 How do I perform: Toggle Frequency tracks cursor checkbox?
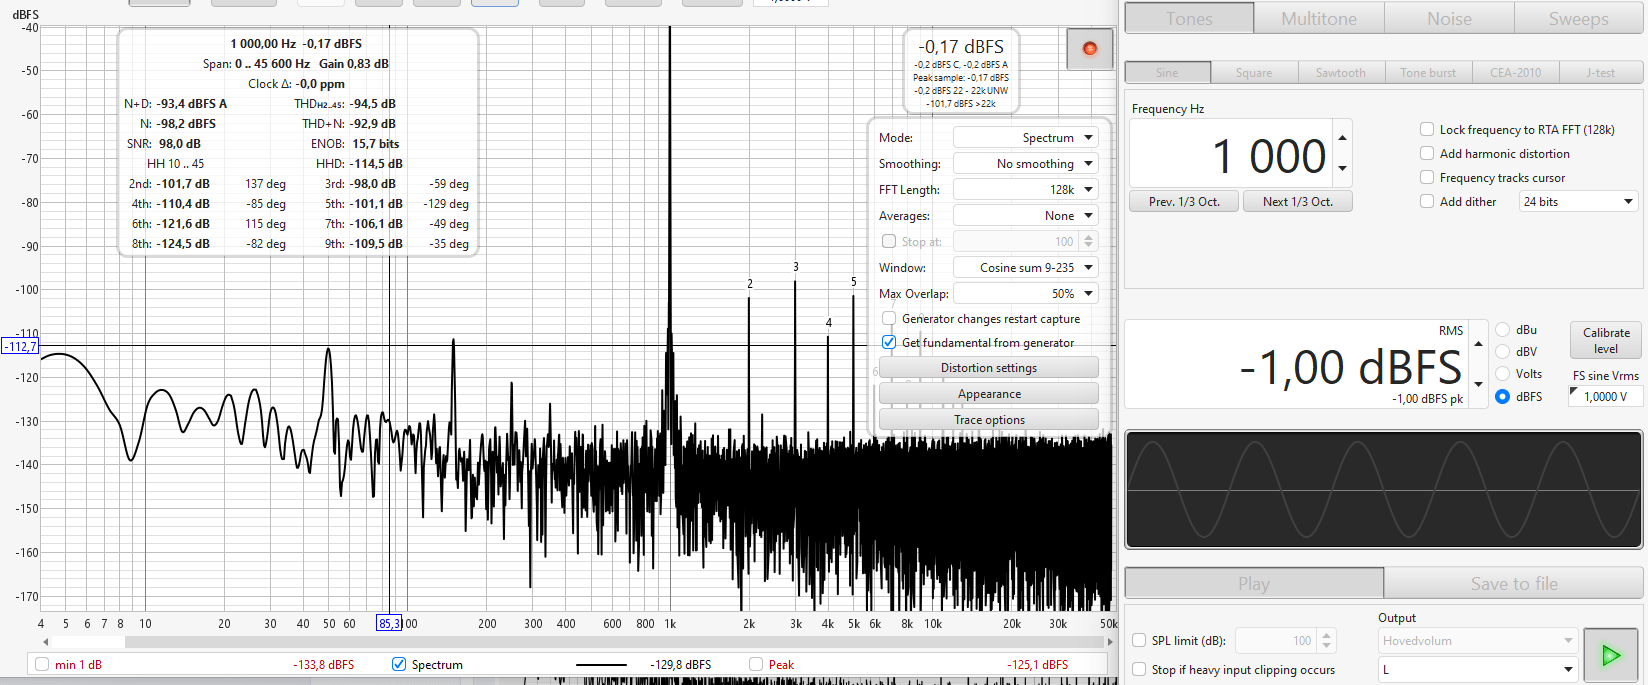coord(1427,177)
